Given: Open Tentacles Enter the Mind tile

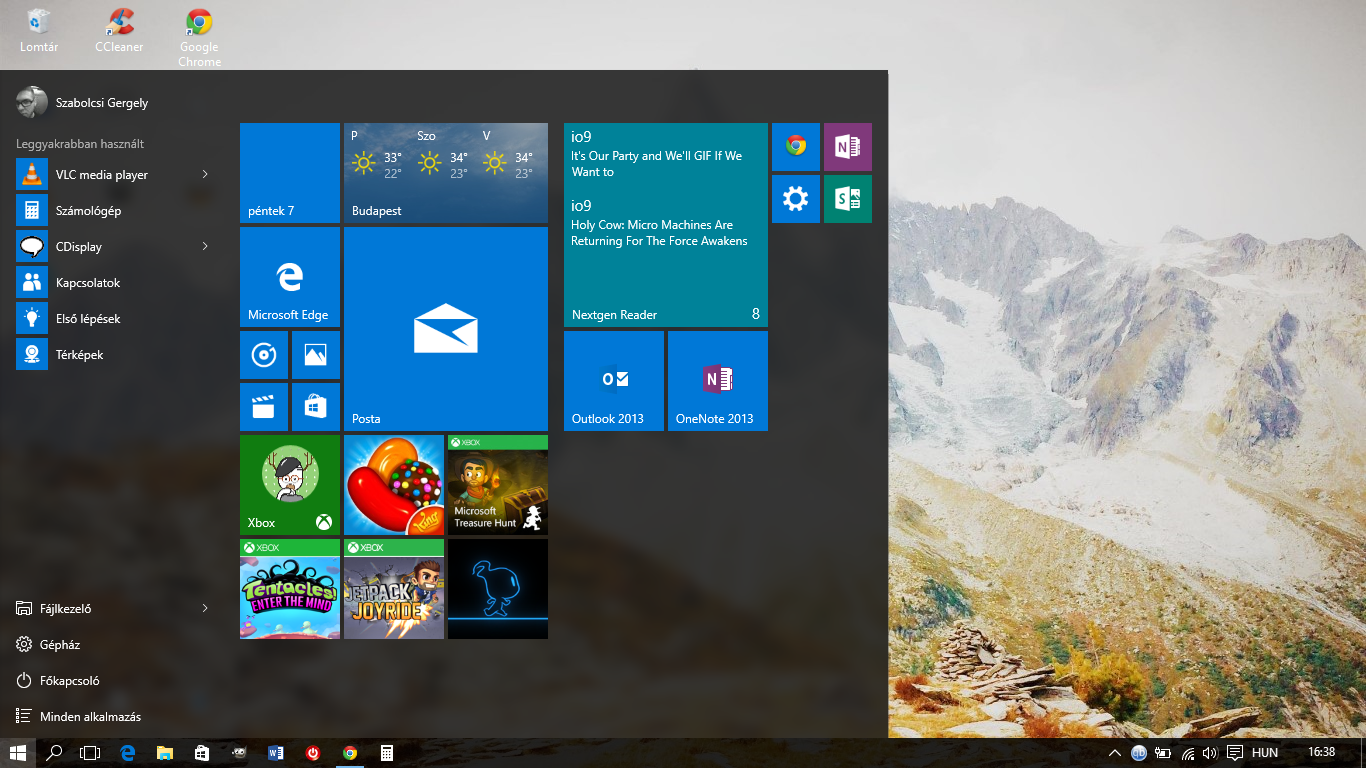Looking at the screenshot, I should point(290,589).
